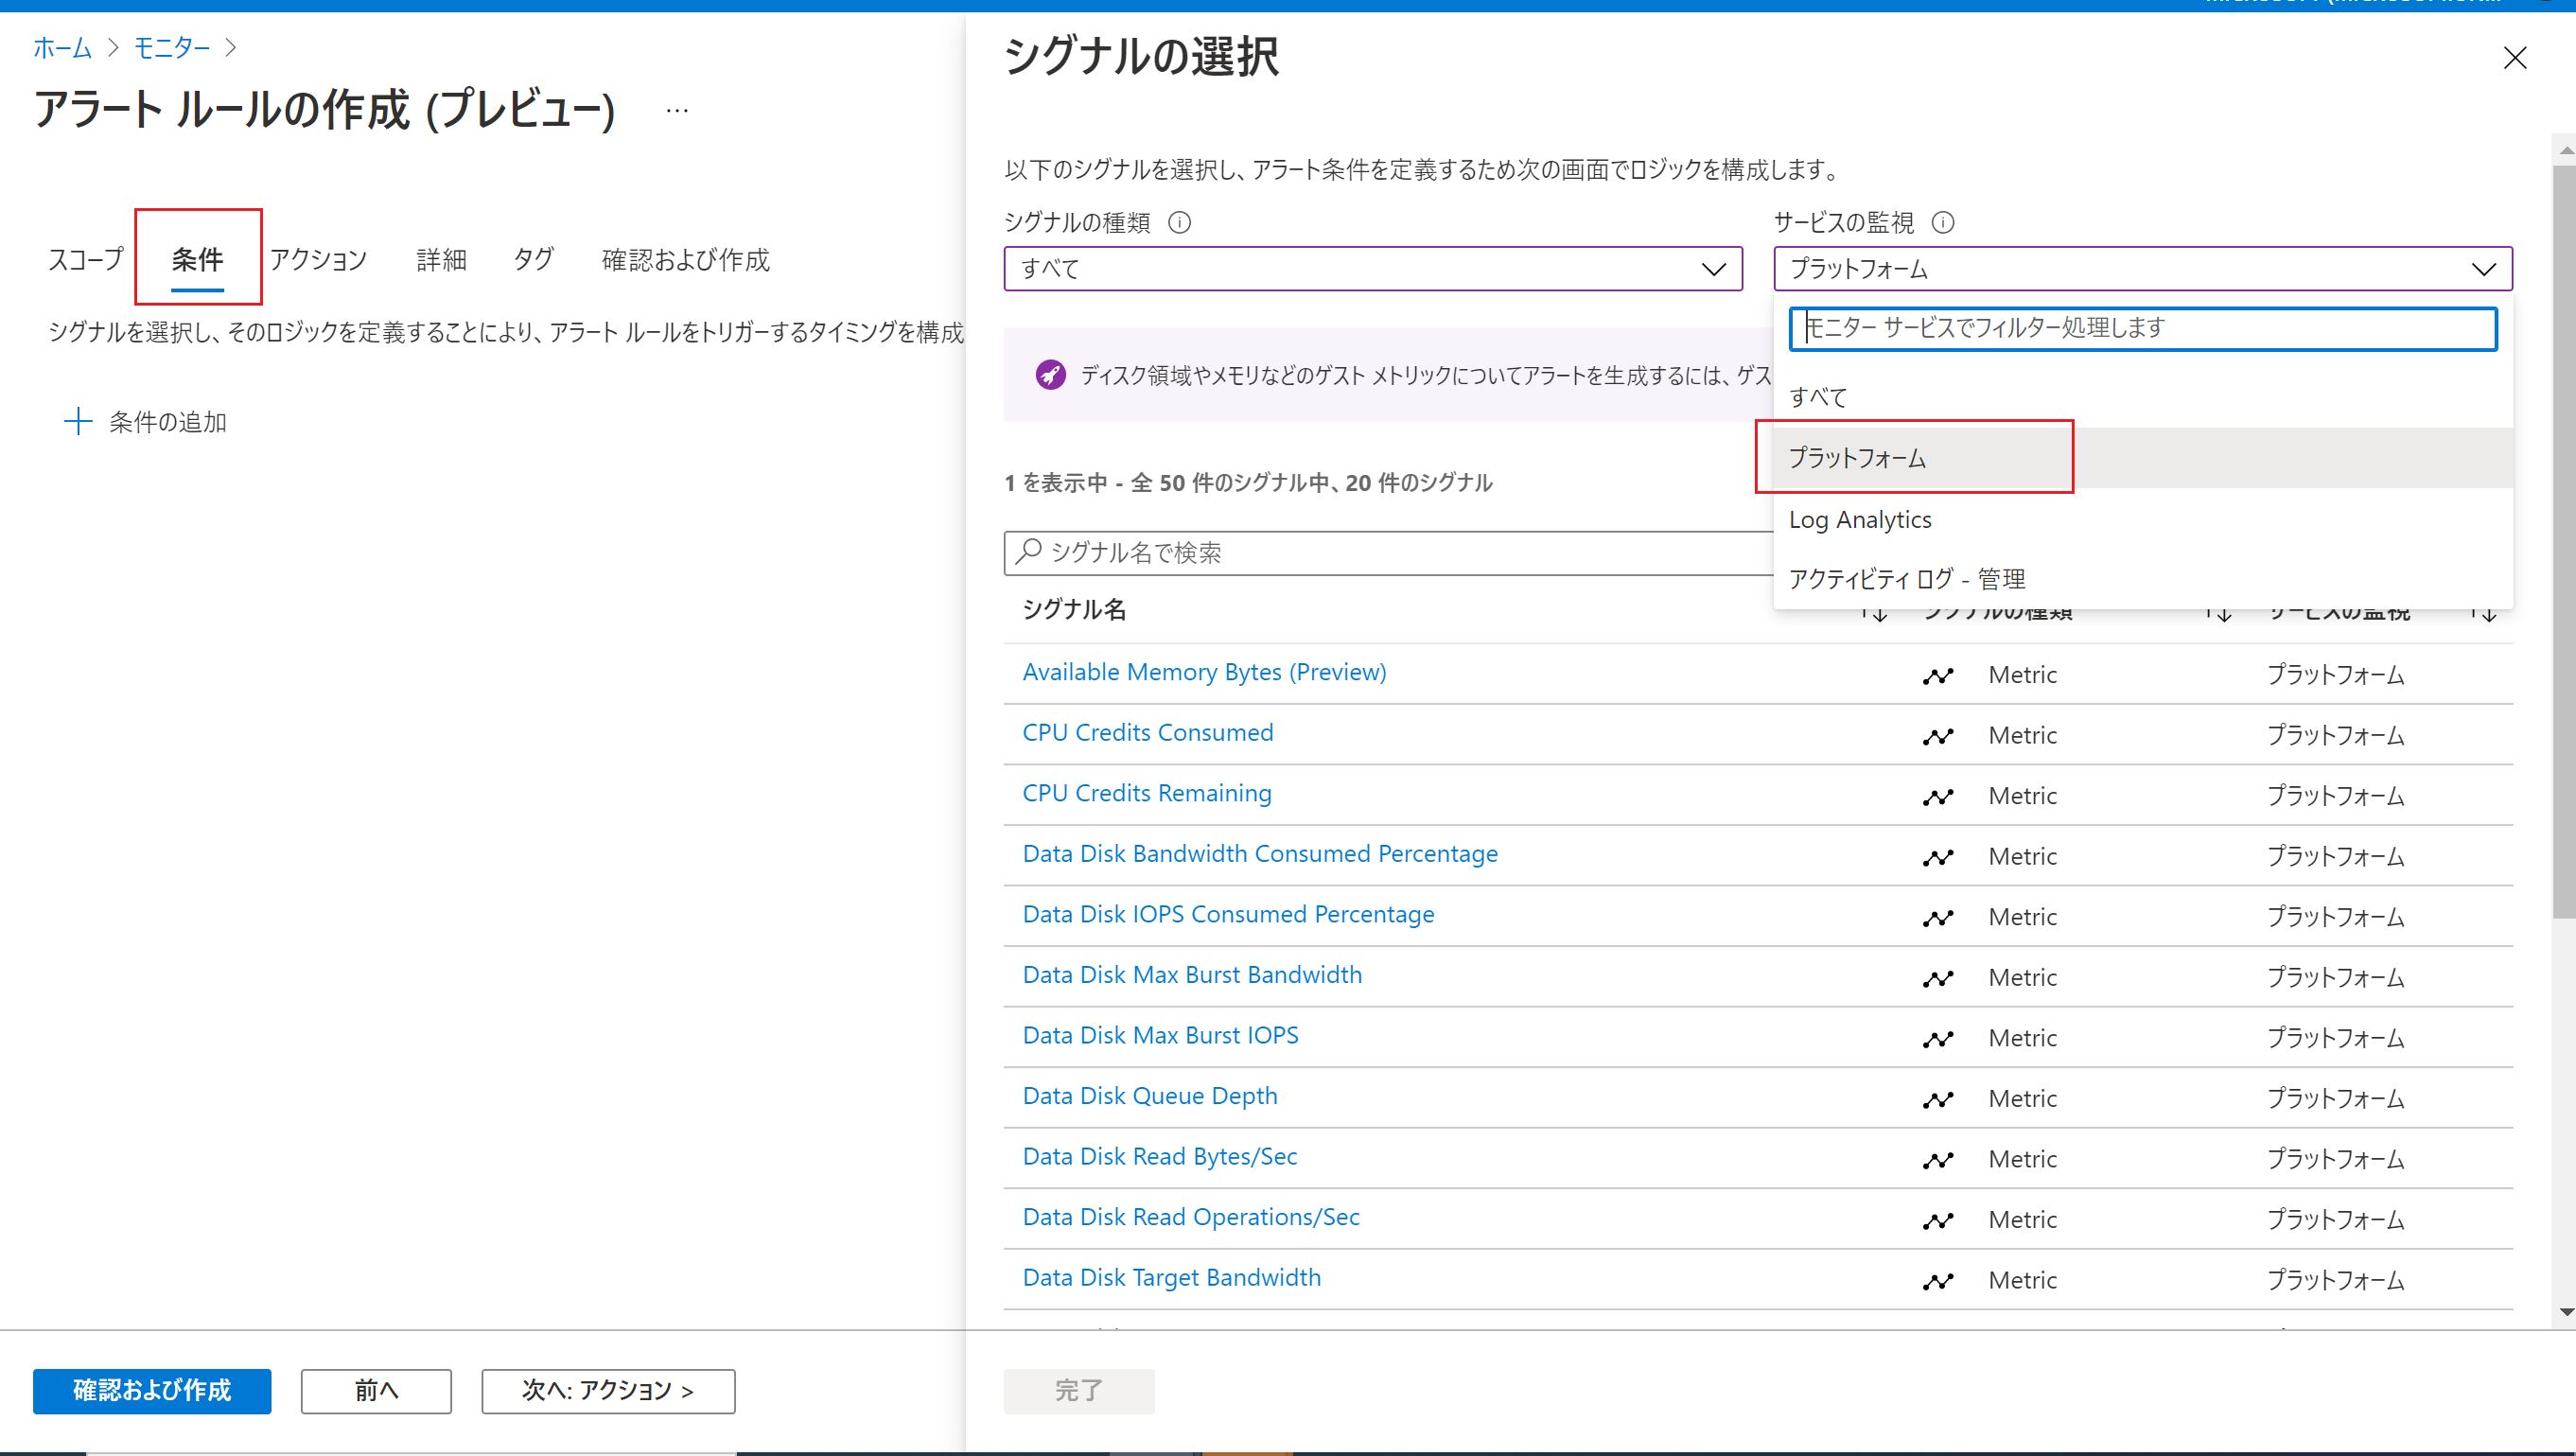The width and height of the screenshot is (2576, 1456).
Task: Select すべて from the monitoring service list
Action: click(1819, 396)
